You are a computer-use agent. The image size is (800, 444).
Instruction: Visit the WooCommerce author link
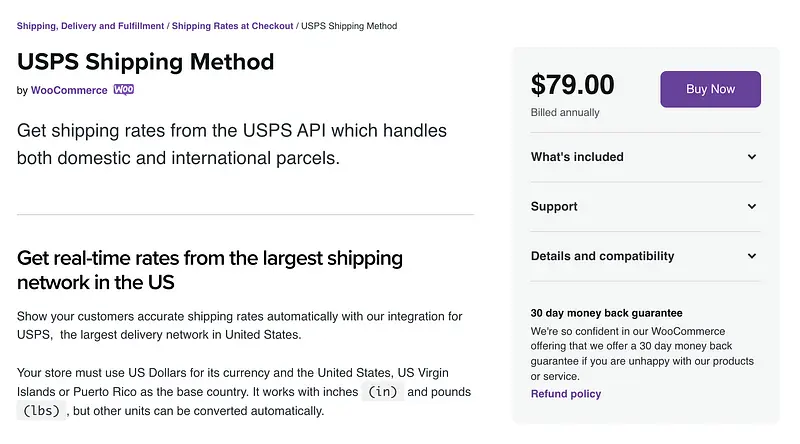(69, 90)
